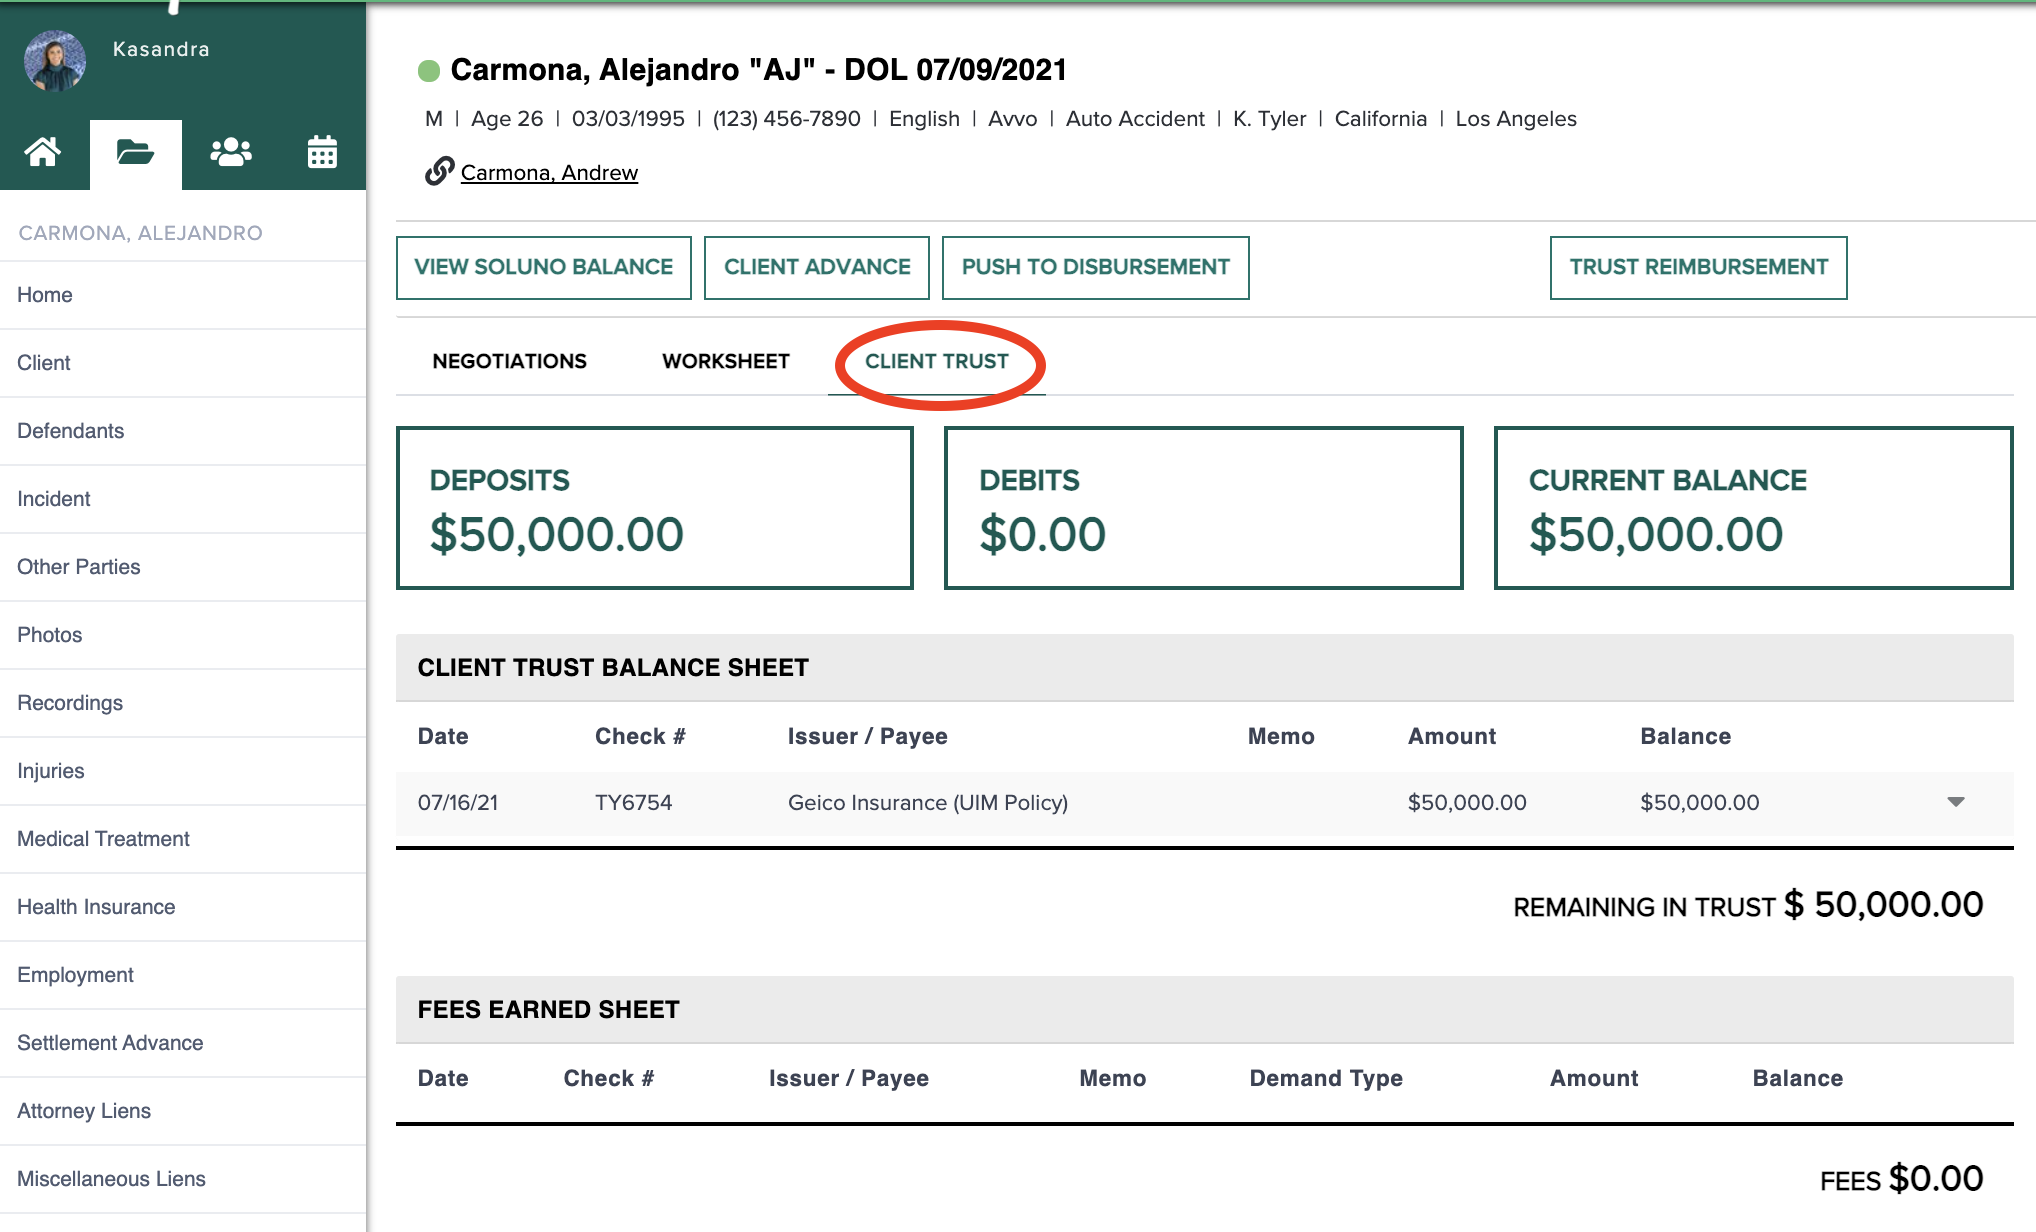Open Attorney Liens sidebar item
Screen dimensions: 2036x1232
point(84,1111)
